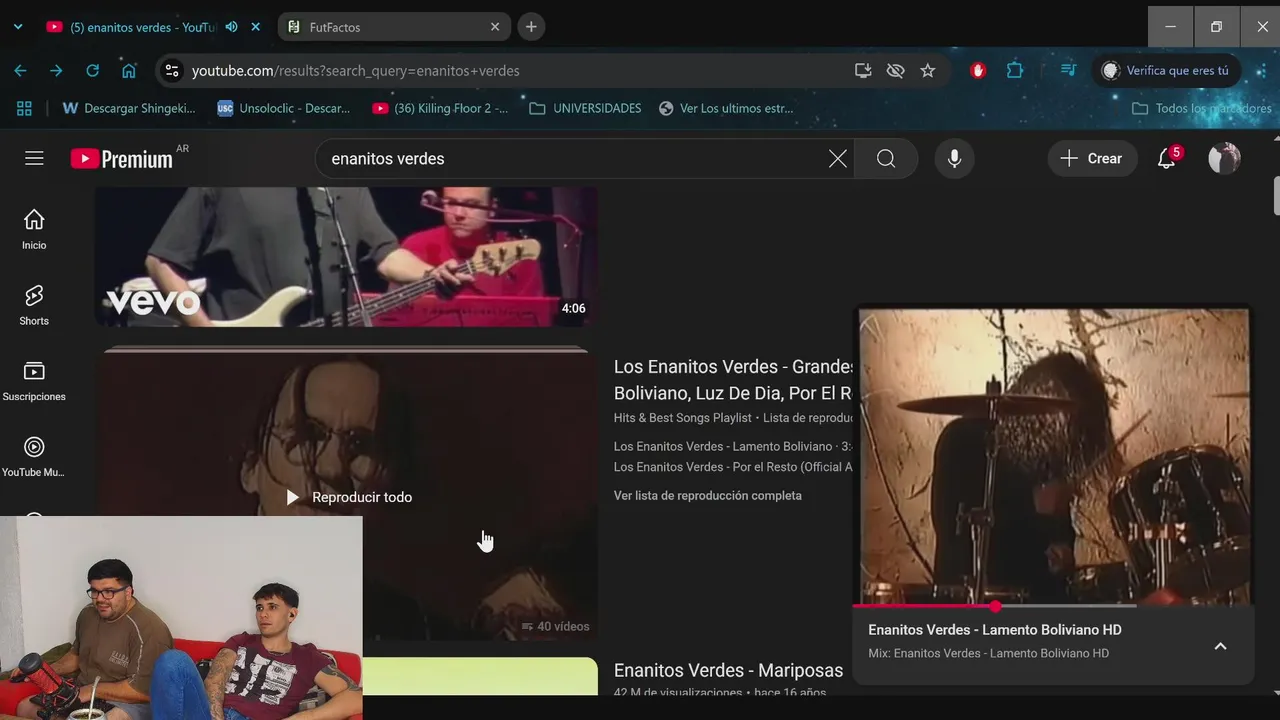
Task: Go forward in browser
Action: [56, 70]
